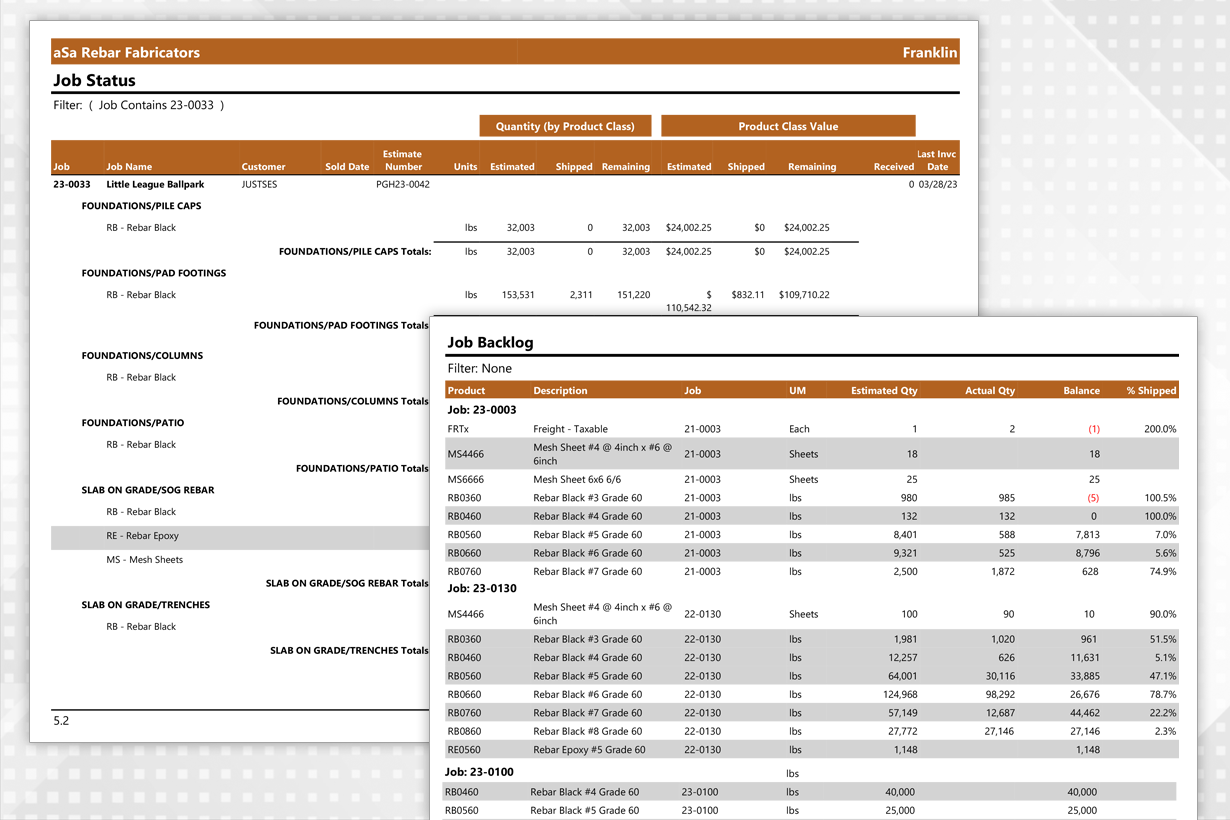Click the Product Class Value header

click(x=788, y=126)
